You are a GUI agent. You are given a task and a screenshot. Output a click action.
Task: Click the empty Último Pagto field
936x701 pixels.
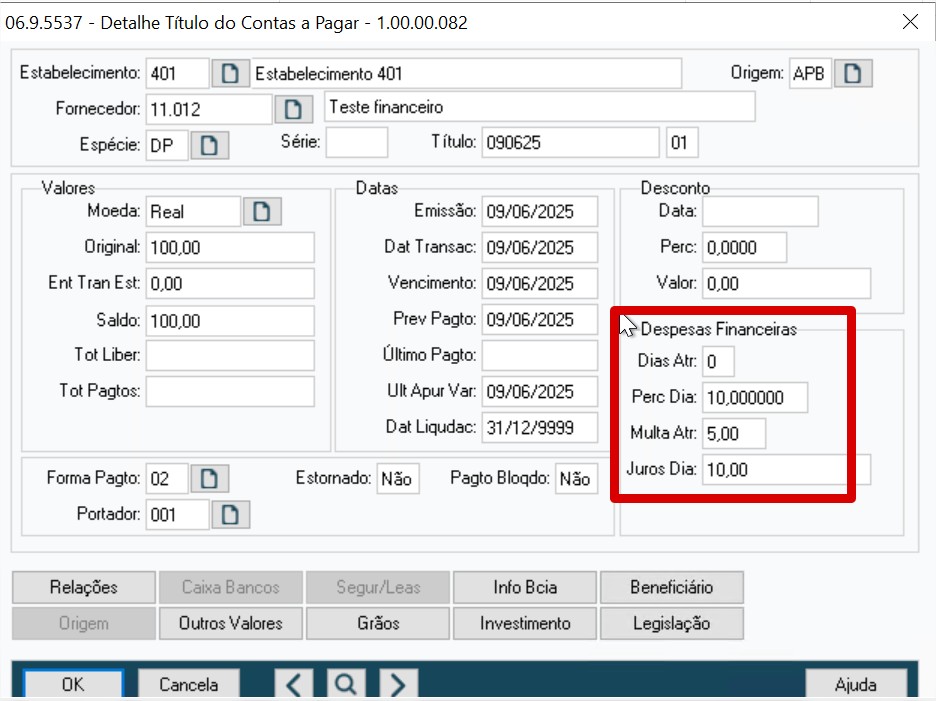point(540,355)
